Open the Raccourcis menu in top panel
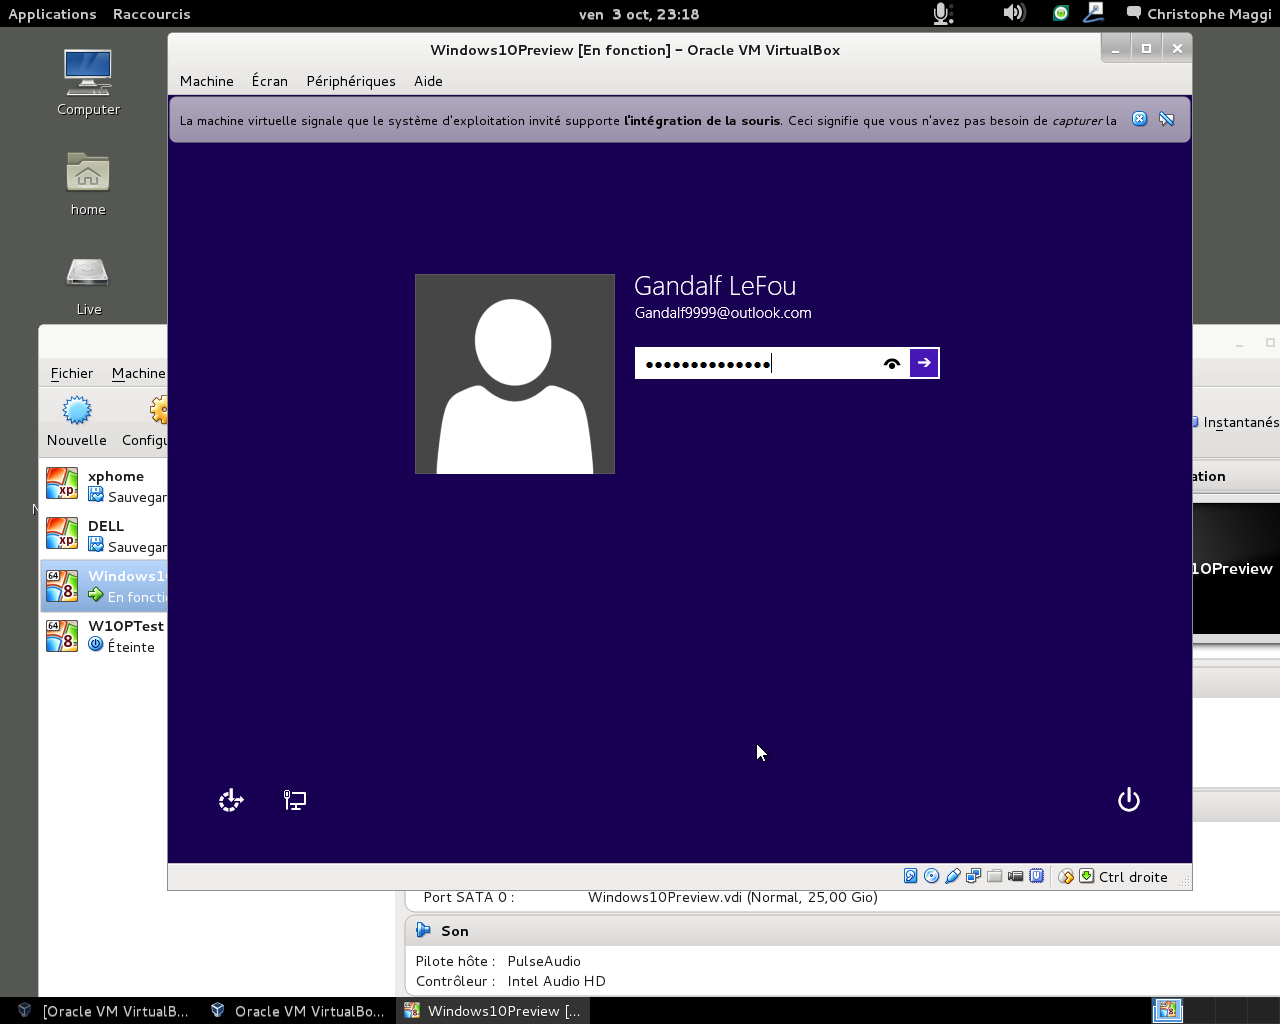This screenshot has width=1280, height=1024. click(x=152, y=14)
